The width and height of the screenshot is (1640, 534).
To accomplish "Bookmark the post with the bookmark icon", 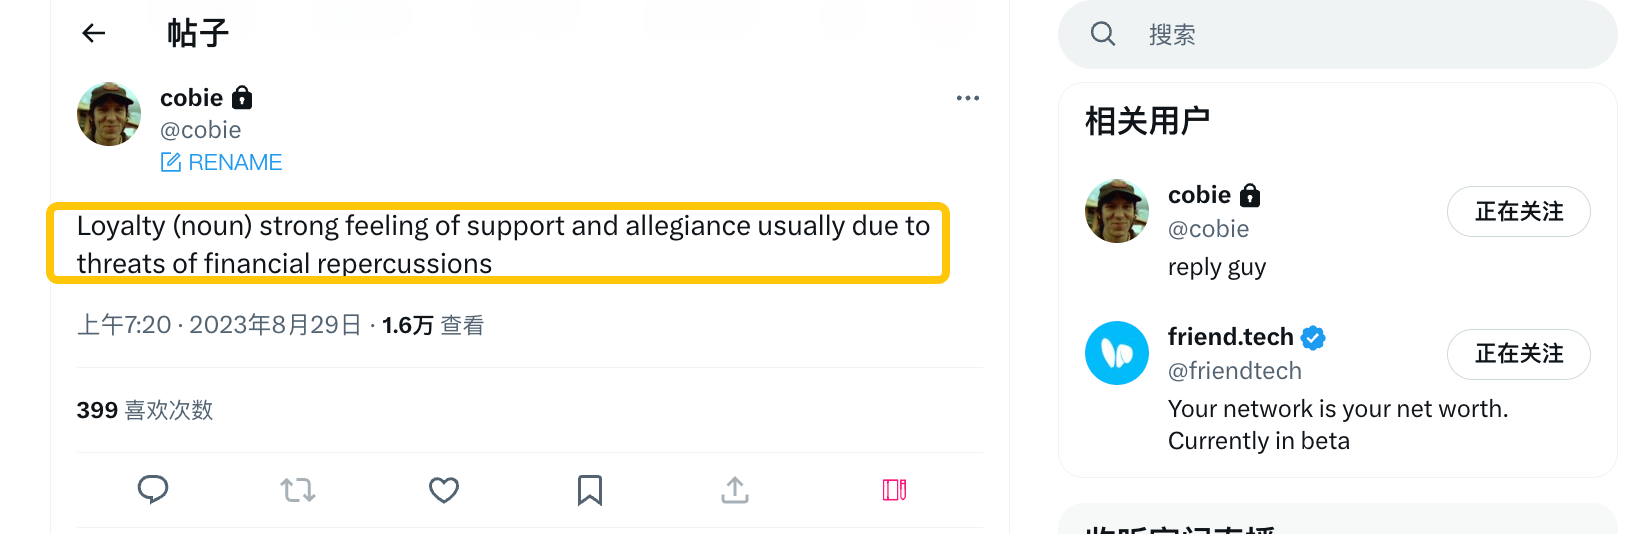I will tap(590, 490).
